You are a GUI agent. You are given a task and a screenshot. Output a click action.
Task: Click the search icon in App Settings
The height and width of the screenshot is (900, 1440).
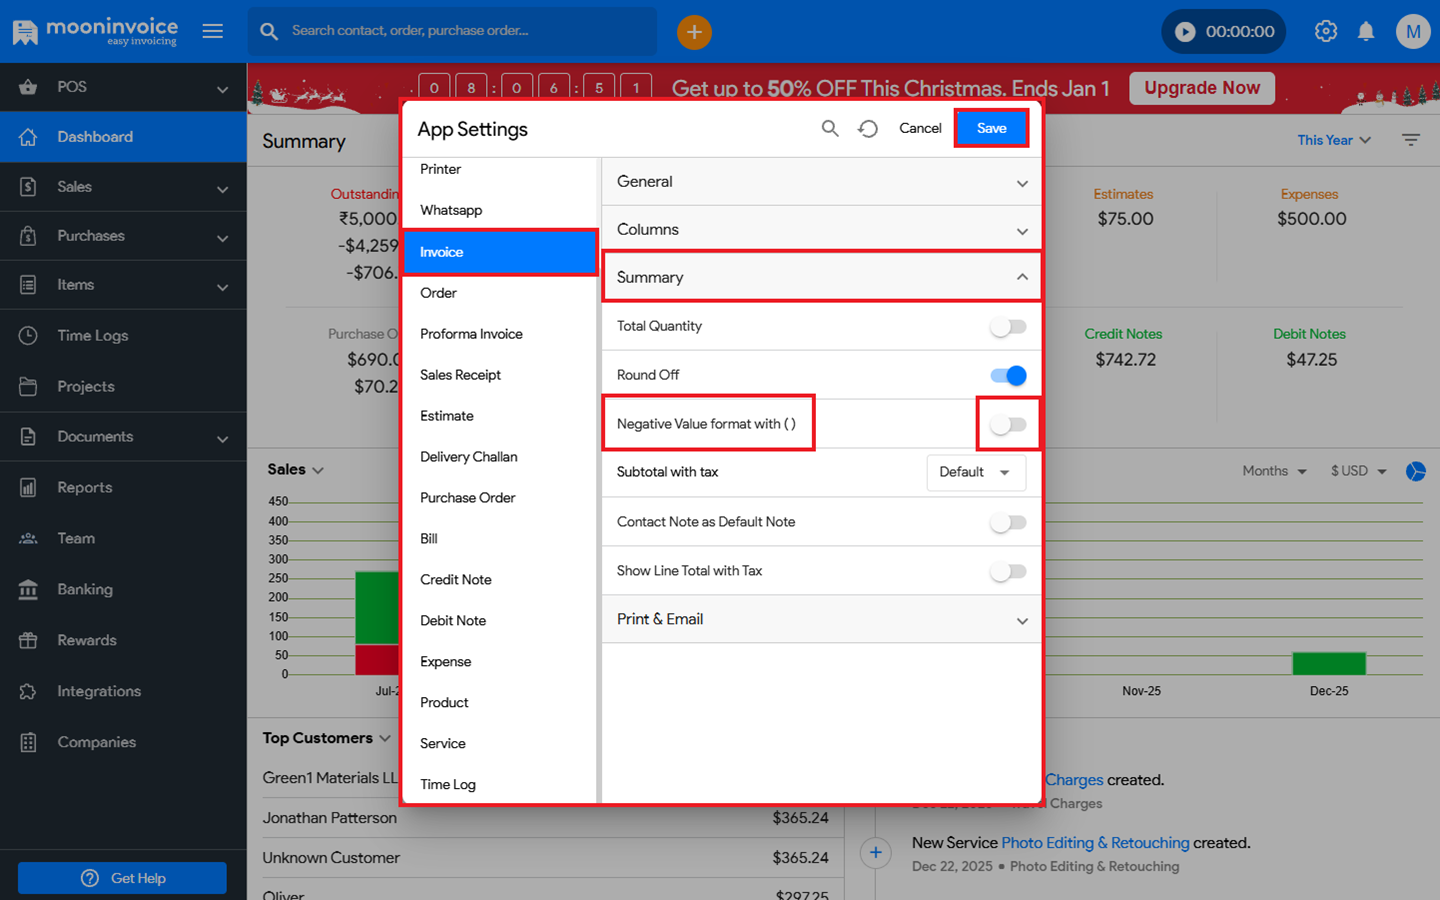click(x=830, y=129)
